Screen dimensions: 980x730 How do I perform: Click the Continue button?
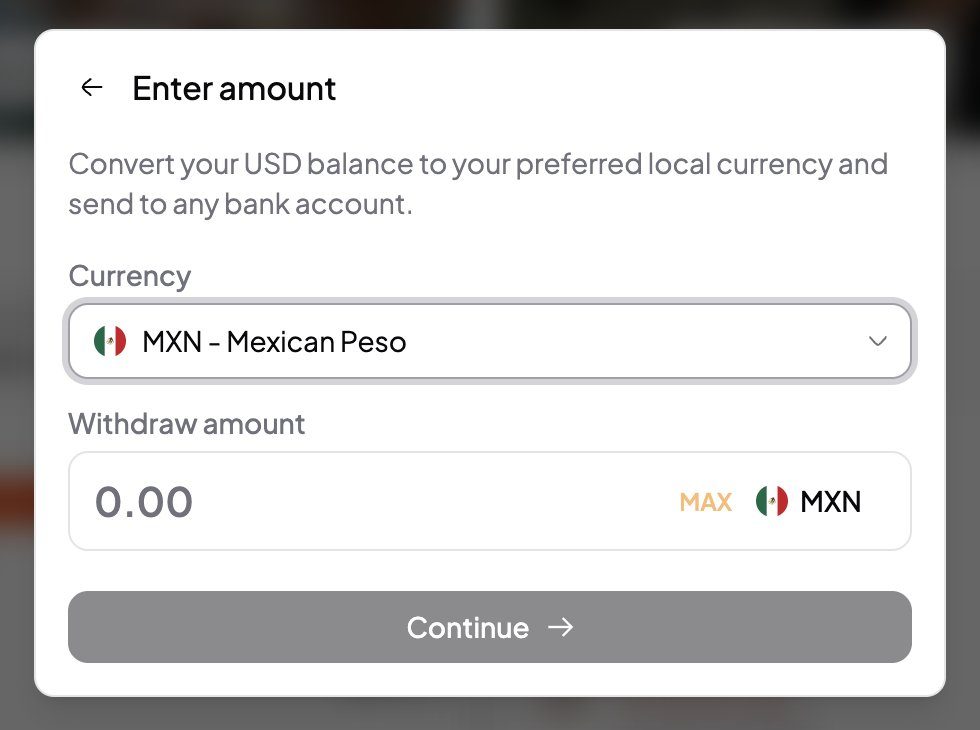point(490,627)
